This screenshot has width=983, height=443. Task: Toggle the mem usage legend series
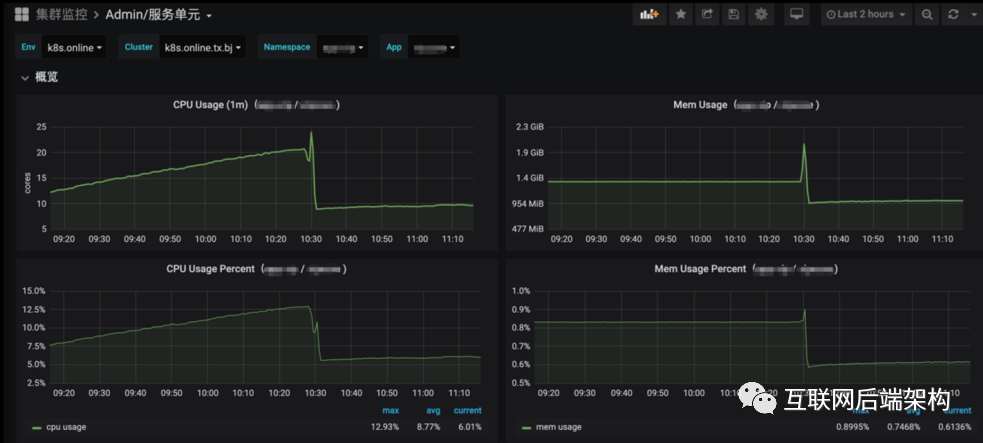point(558,427)
